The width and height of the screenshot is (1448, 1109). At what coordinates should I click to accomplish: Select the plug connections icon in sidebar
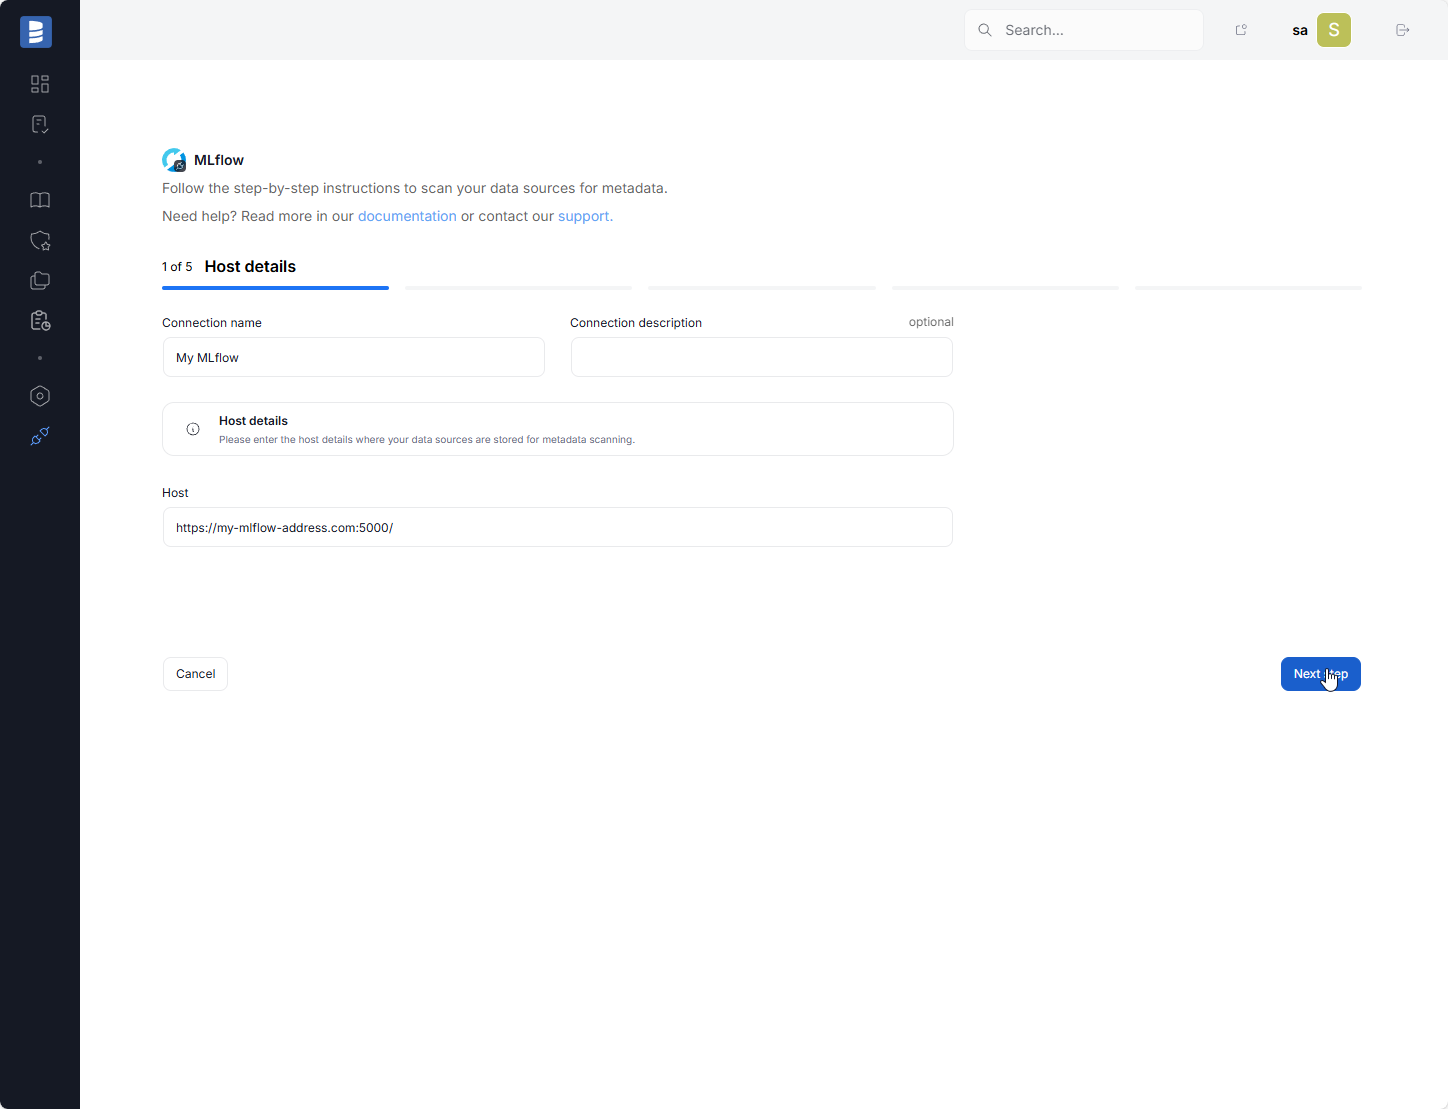click(x=40, y=436)
